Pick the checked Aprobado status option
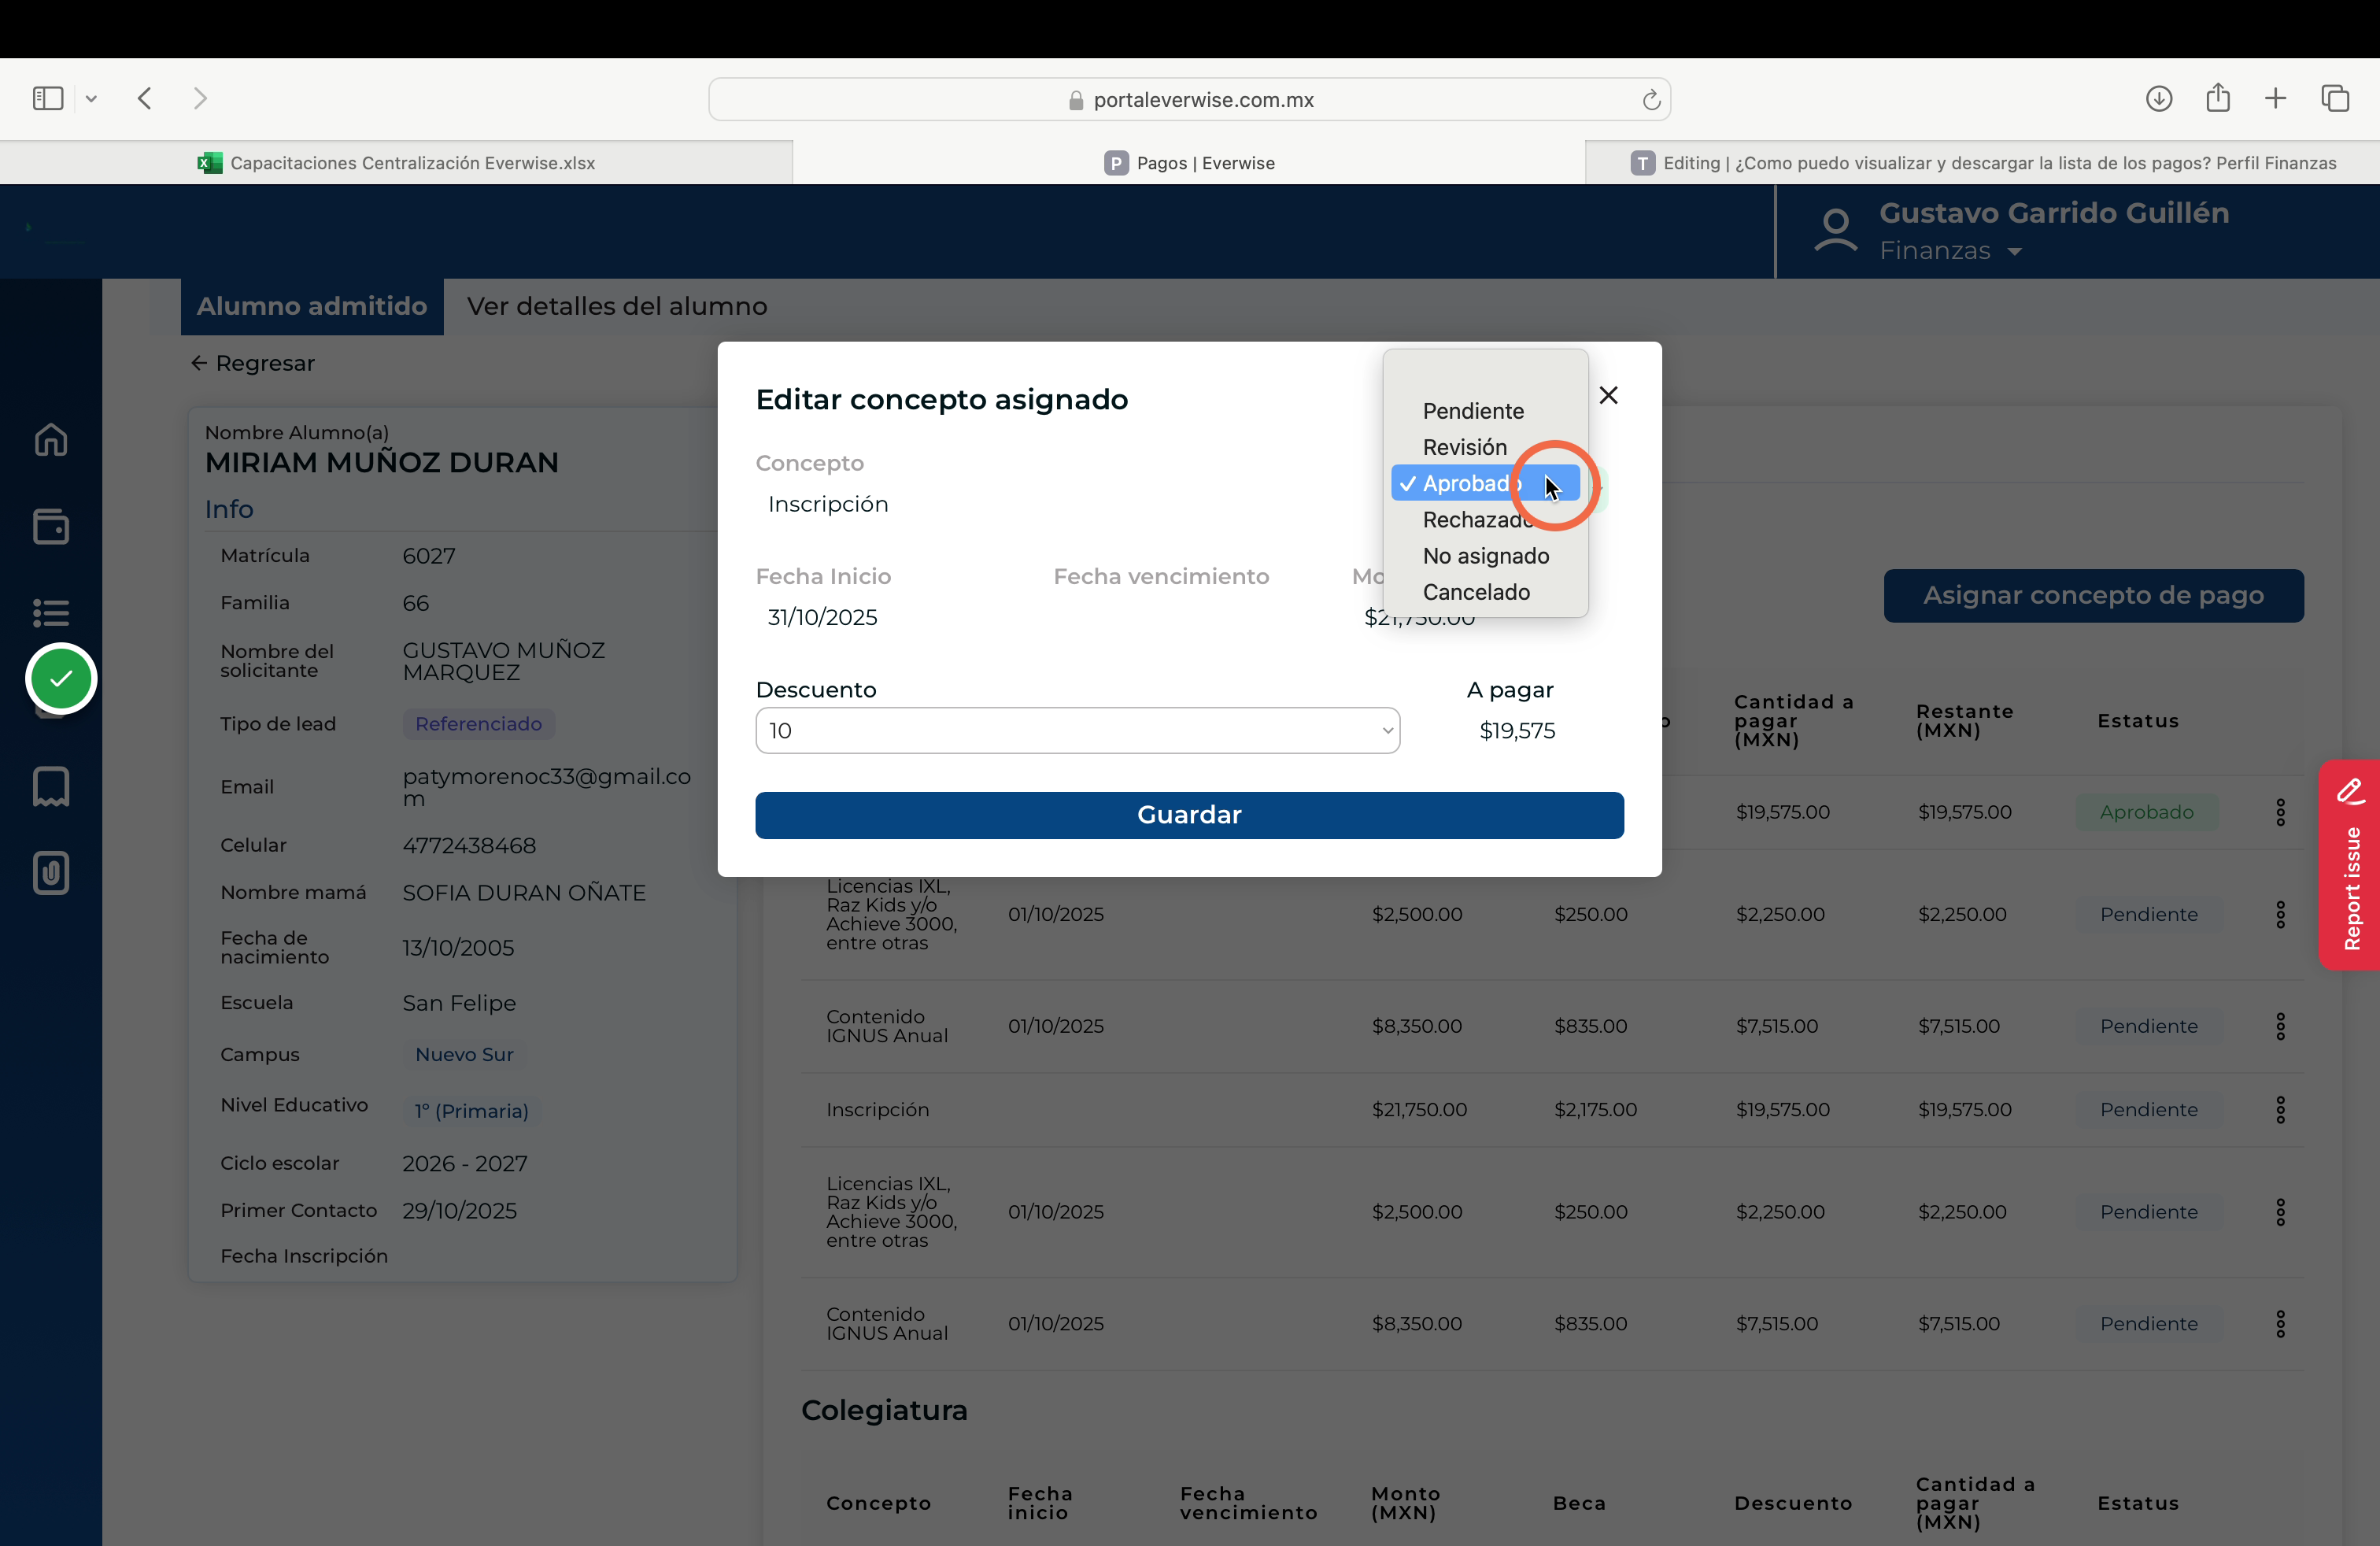 [1485, 484]
